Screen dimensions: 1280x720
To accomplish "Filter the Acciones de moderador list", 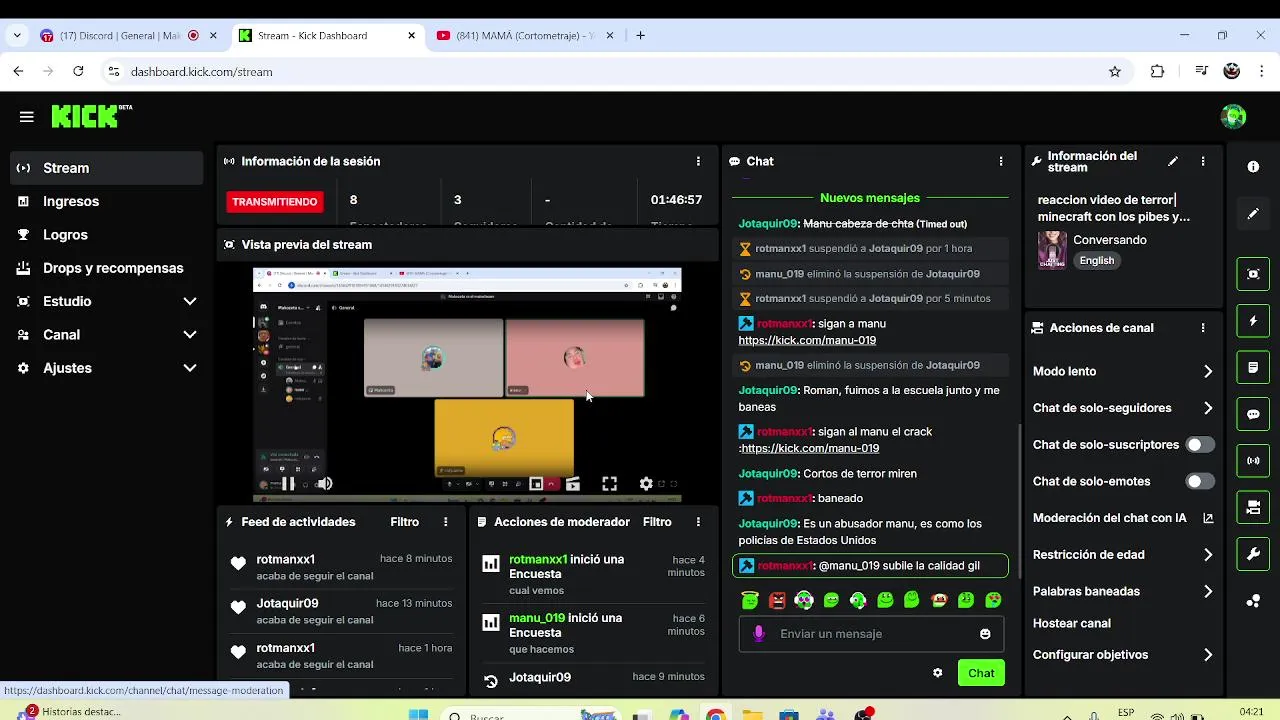I will (657, 522).
